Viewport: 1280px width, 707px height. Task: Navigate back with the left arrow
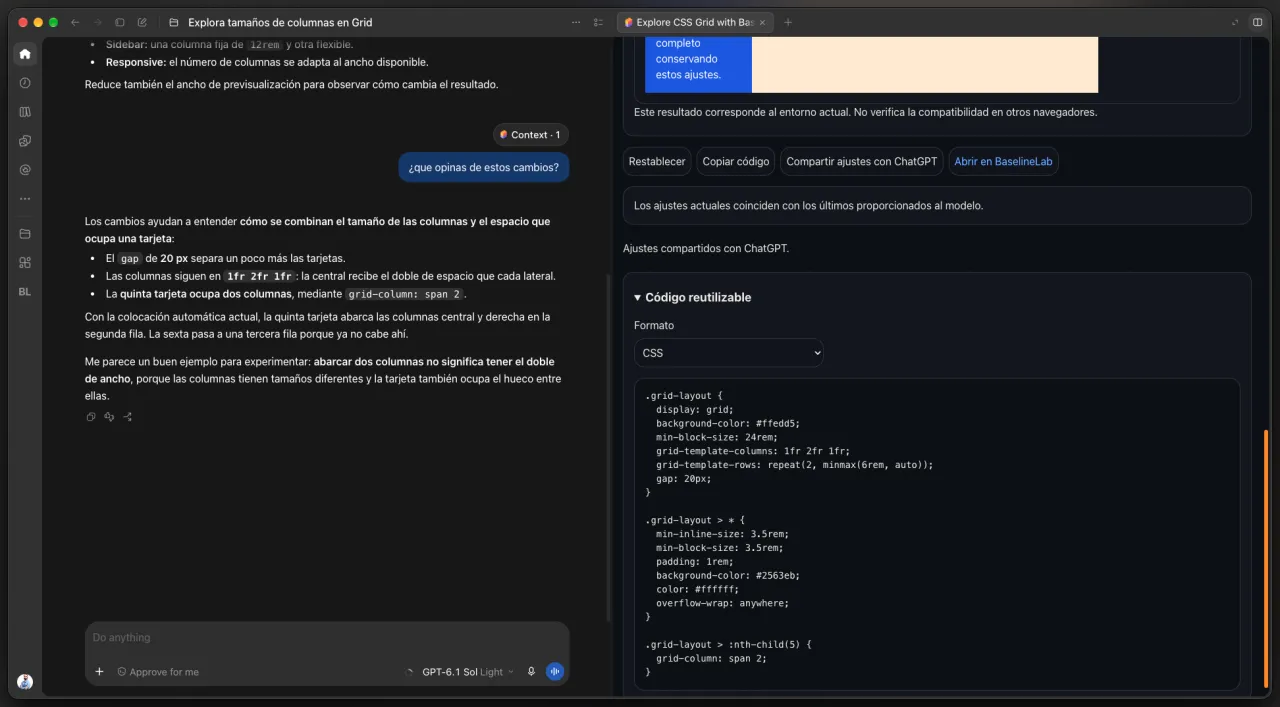coord(75,22)
